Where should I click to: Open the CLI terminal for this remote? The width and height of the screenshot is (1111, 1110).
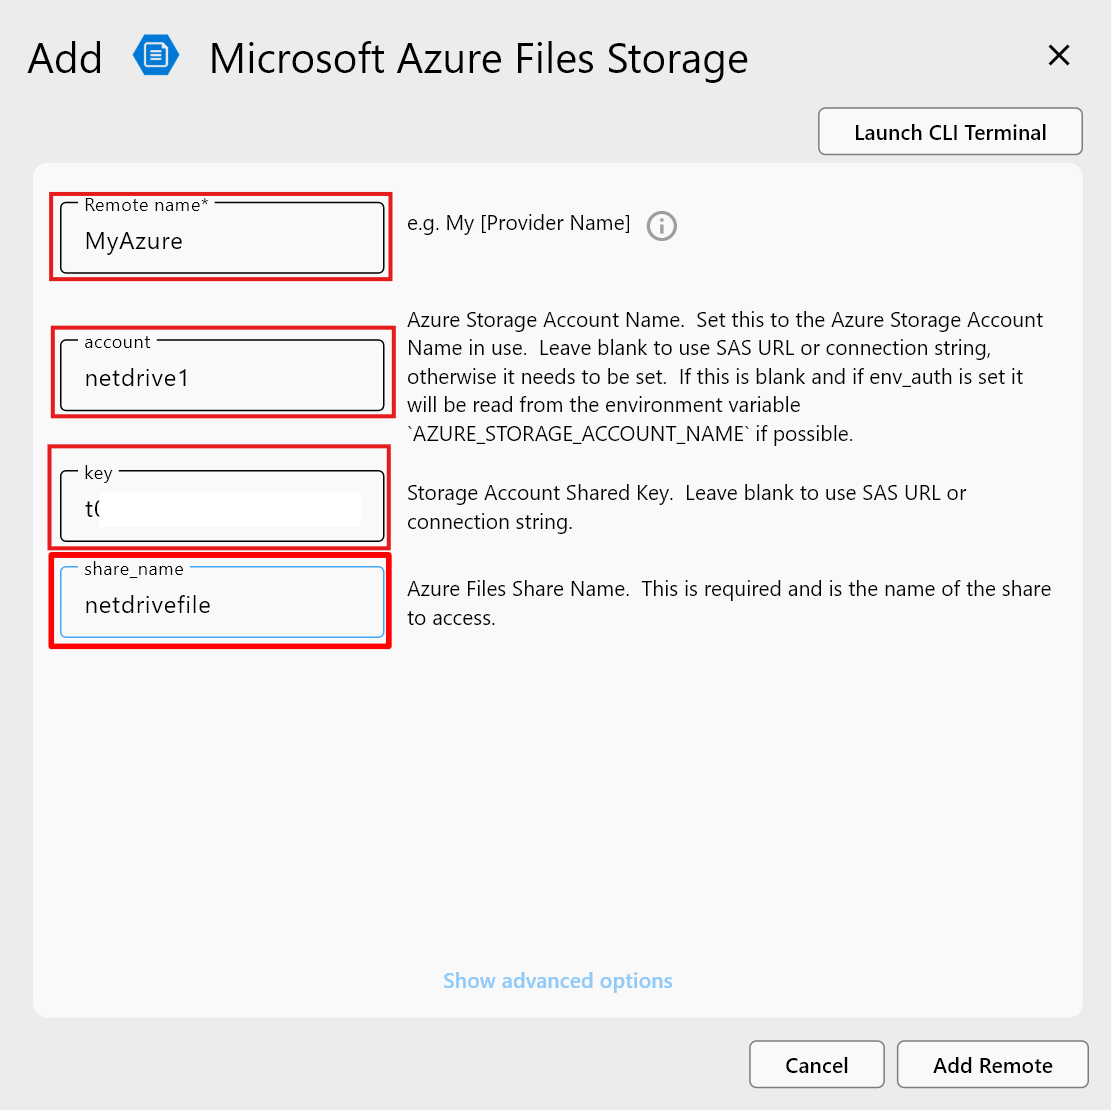coord(949,131)
